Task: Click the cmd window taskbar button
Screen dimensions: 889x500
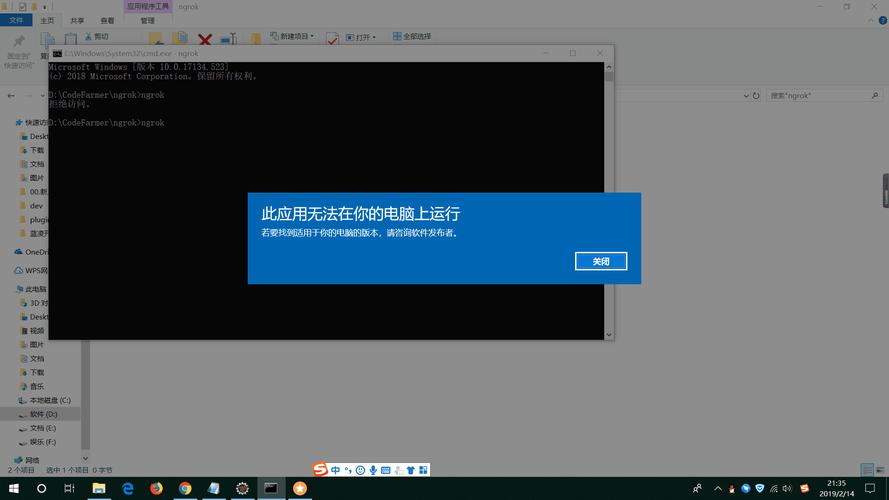Action: pyautogui.click(x=271, y=488)
